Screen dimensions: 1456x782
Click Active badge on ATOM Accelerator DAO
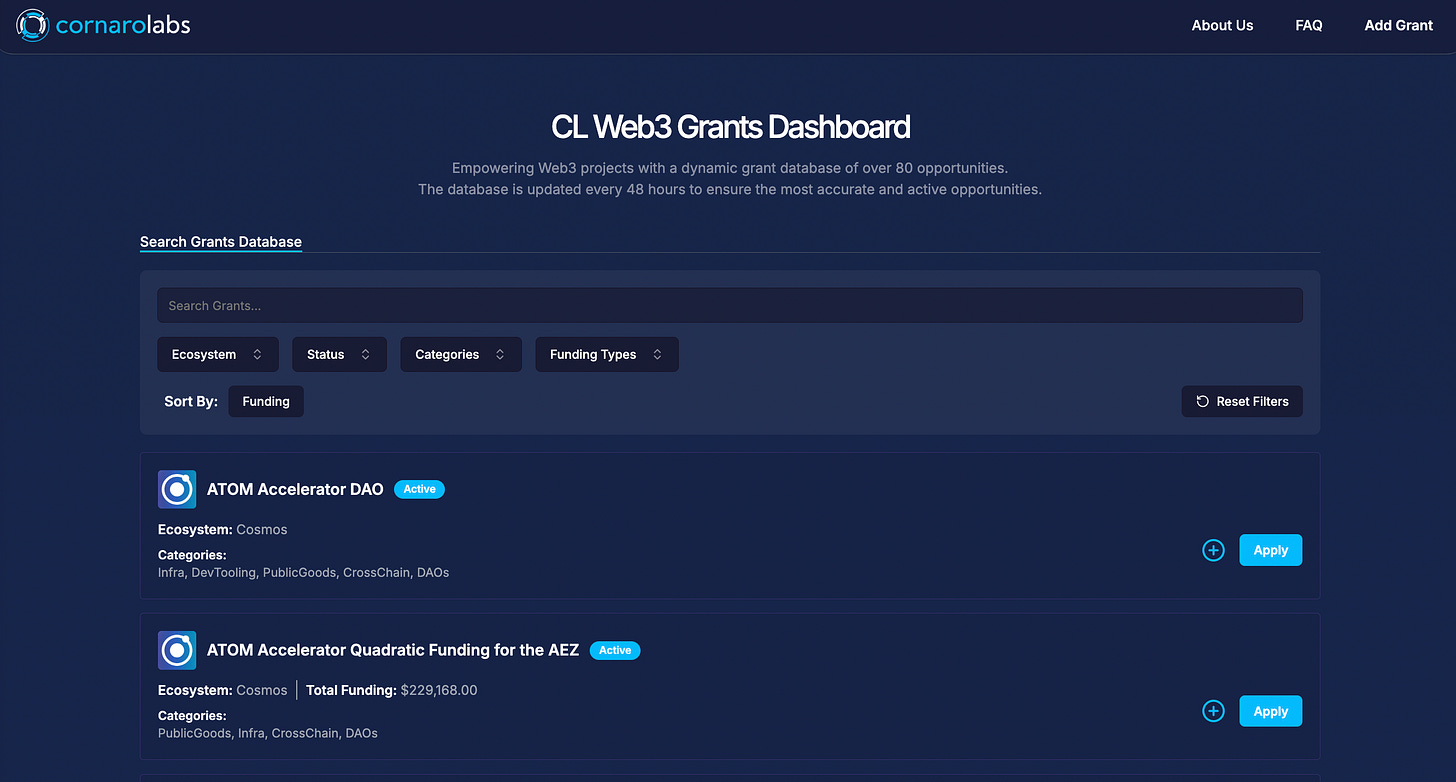[x=419, y=489]
